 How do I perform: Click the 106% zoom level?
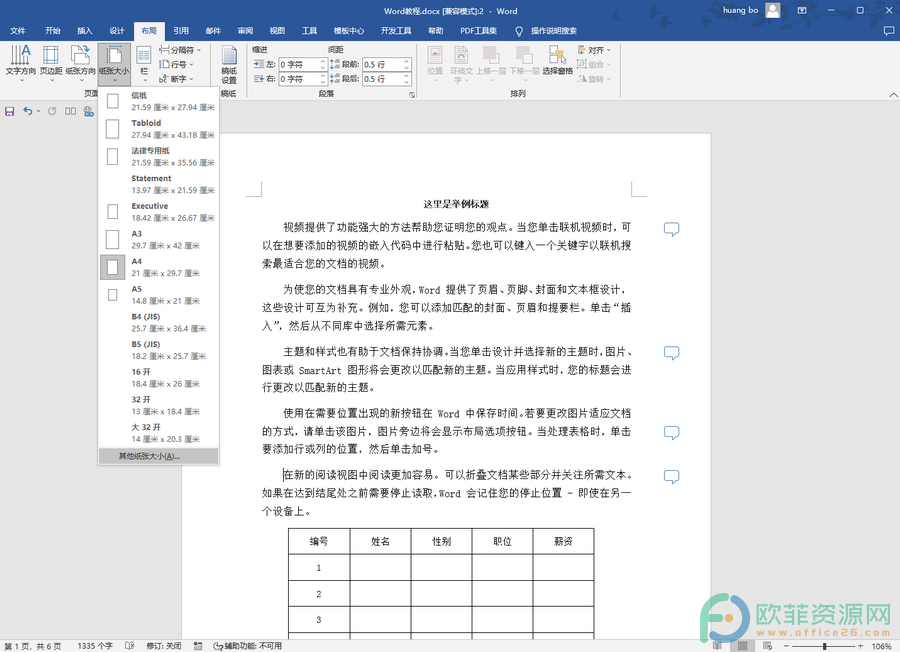[881, 646]
